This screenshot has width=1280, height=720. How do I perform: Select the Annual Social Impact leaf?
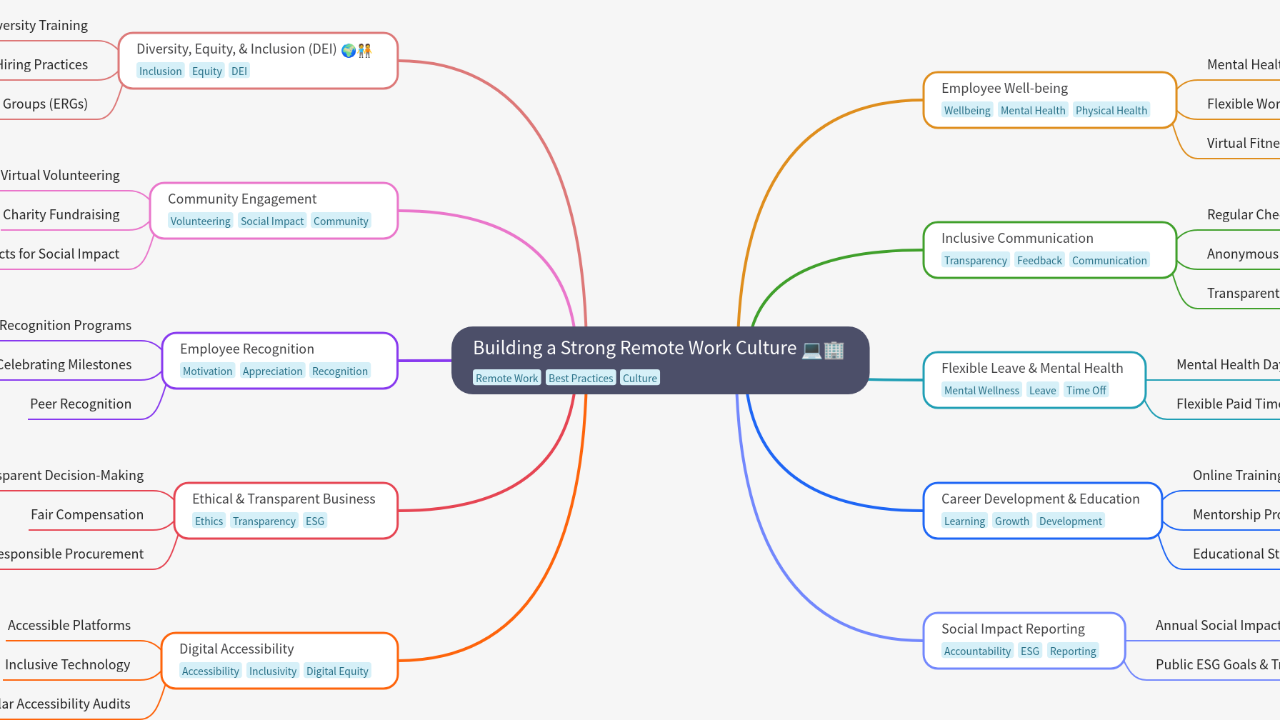pyautogui.click(x=1218, y=626)
